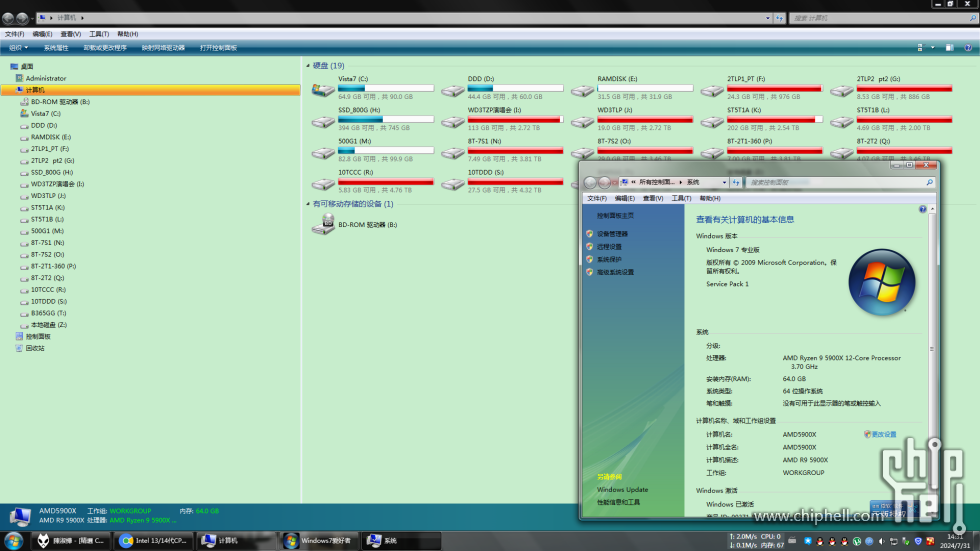Open the Organize dropdown in Explorer toolbar

coord(18,47)
